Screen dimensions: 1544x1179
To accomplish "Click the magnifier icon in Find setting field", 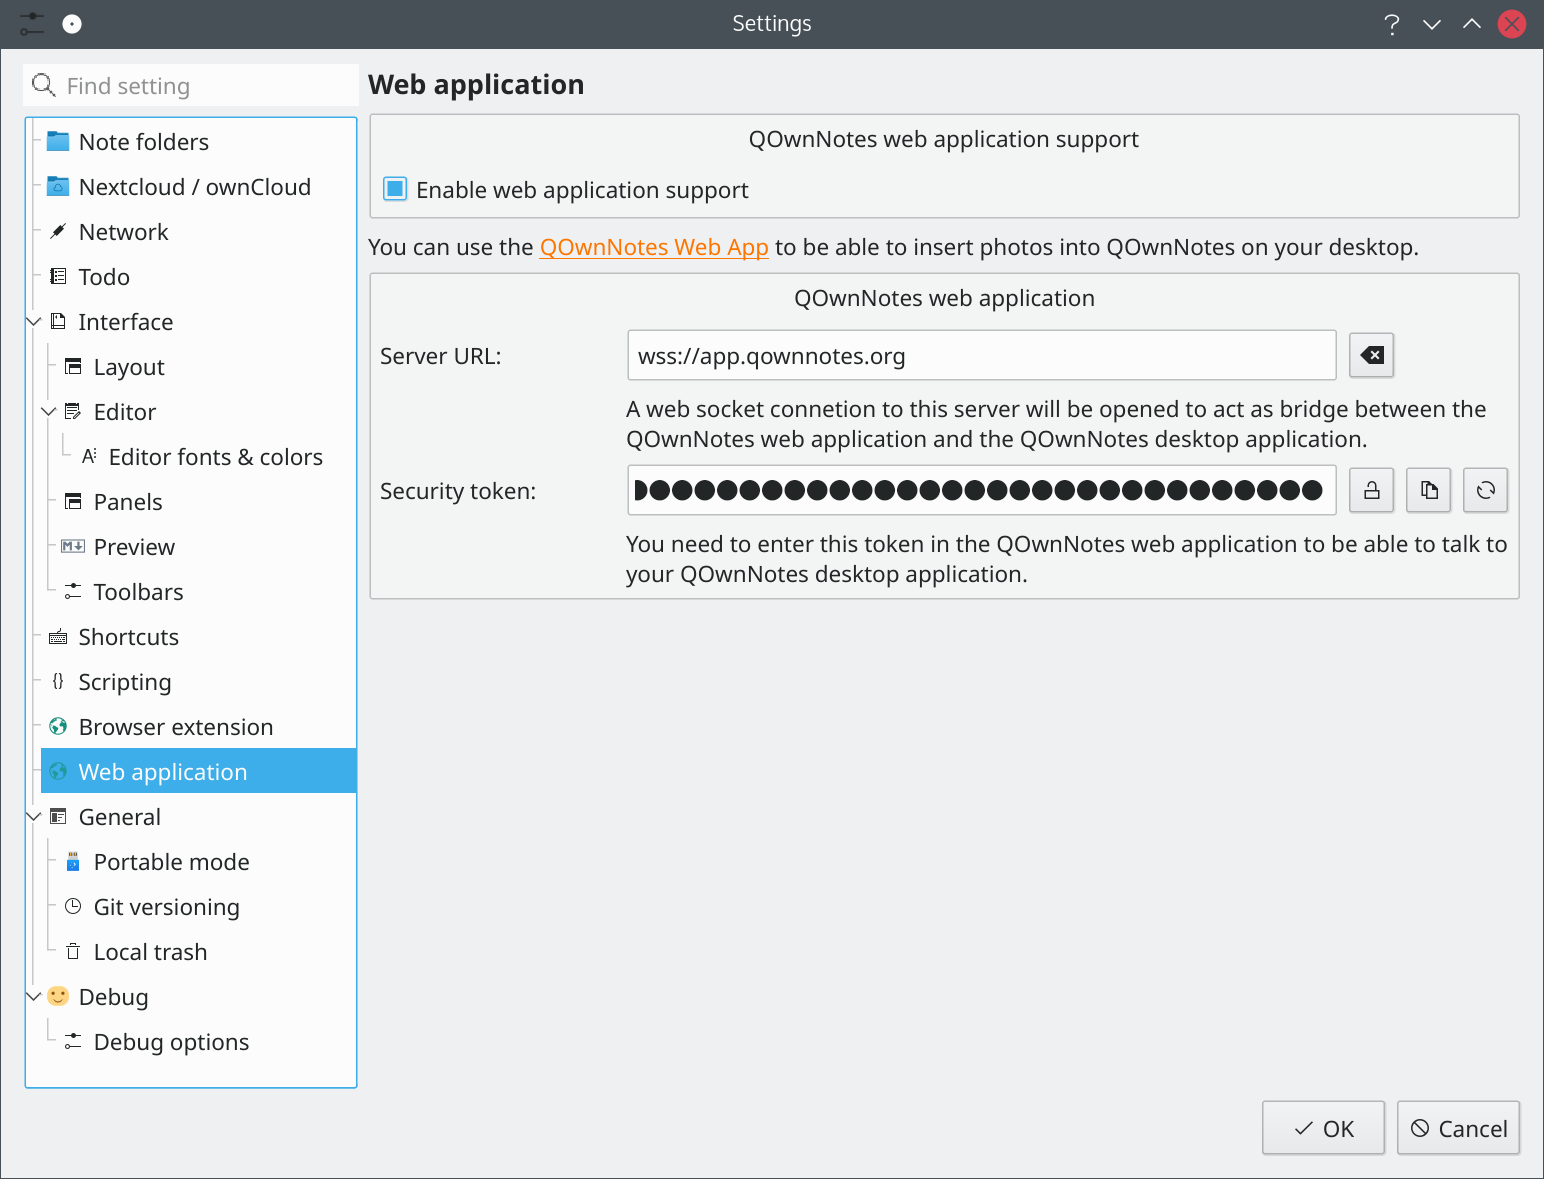I will 44,85.
